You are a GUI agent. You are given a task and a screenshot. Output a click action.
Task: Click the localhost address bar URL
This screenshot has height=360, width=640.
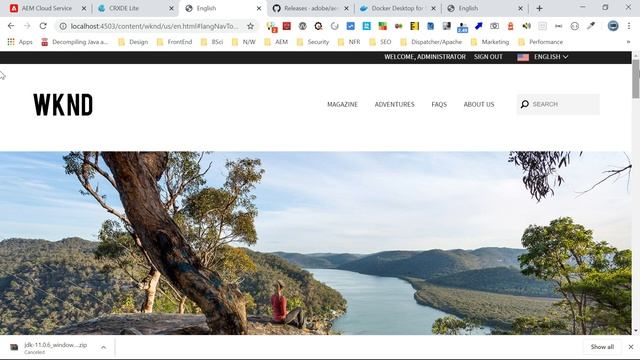click(154, 26)
